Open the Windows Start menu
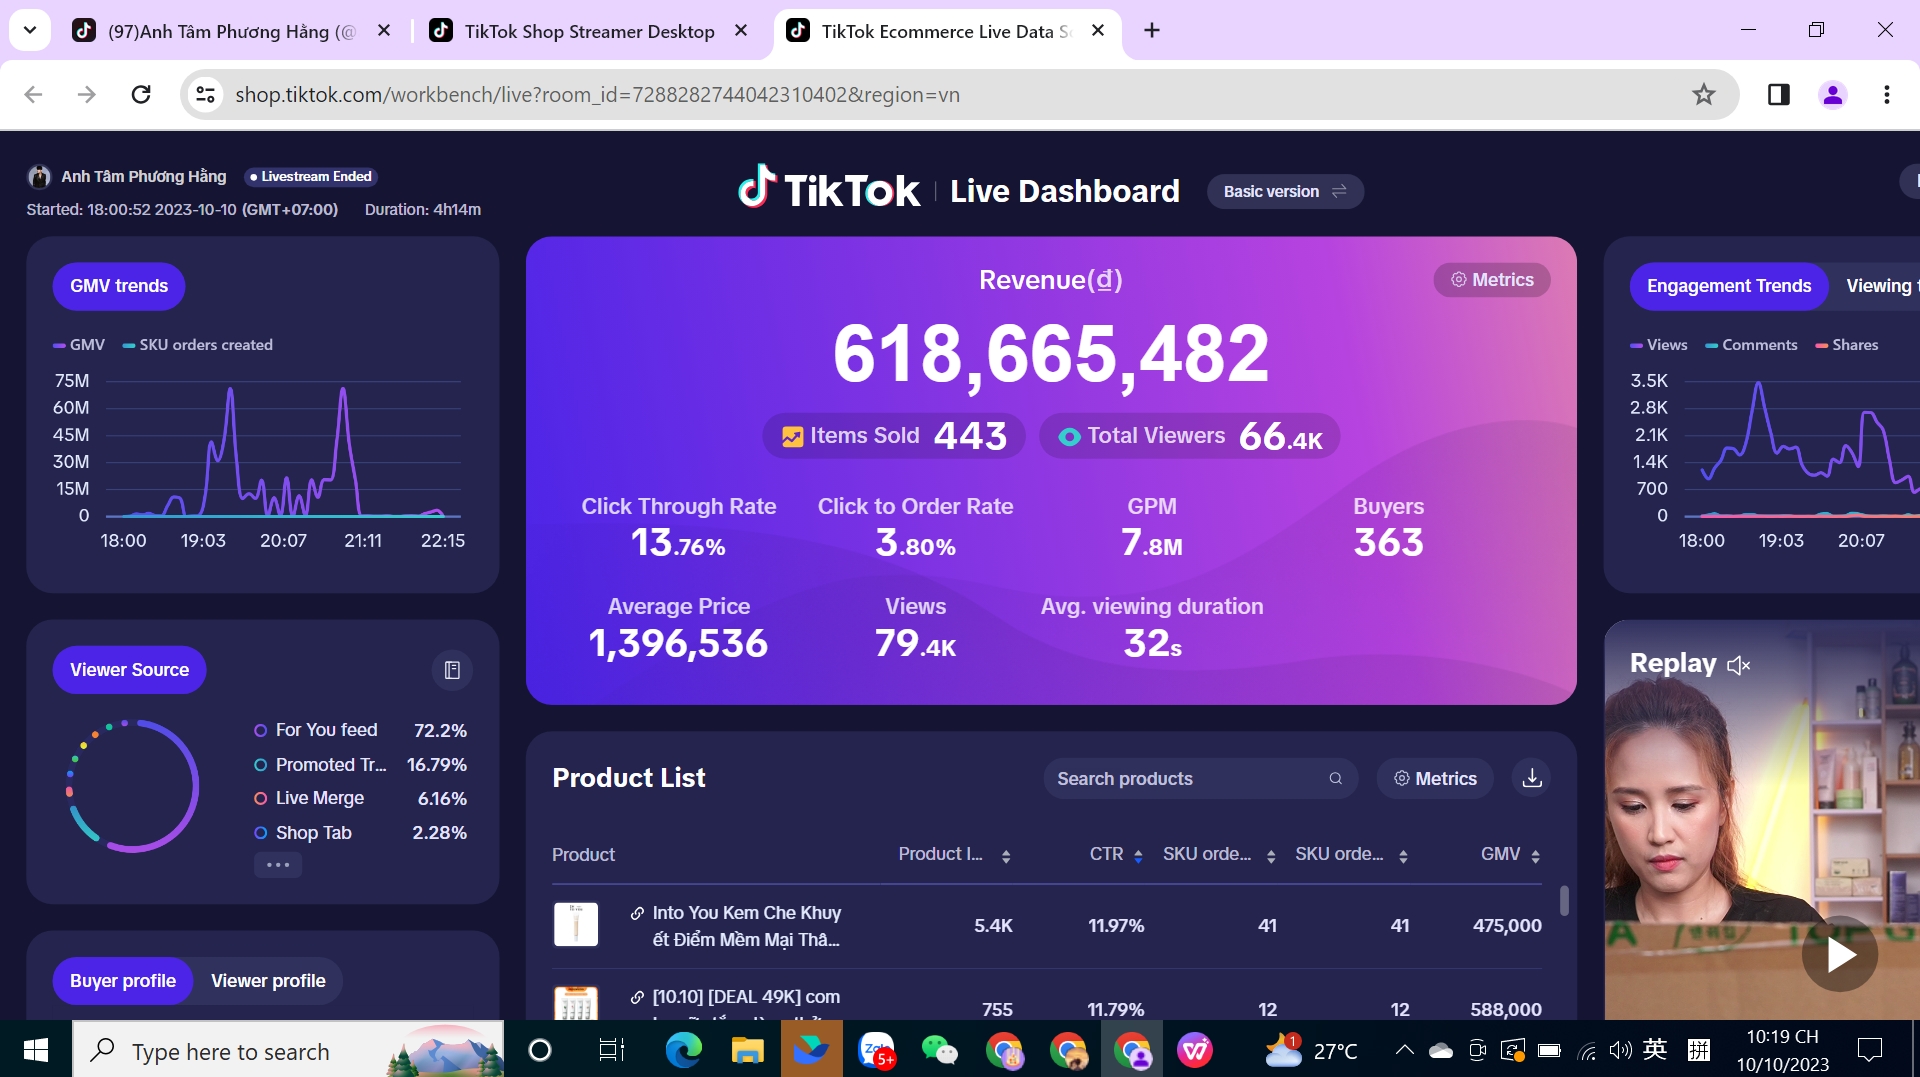This screenshot has width=1920, height=1077. click(x=35, y=1050)
